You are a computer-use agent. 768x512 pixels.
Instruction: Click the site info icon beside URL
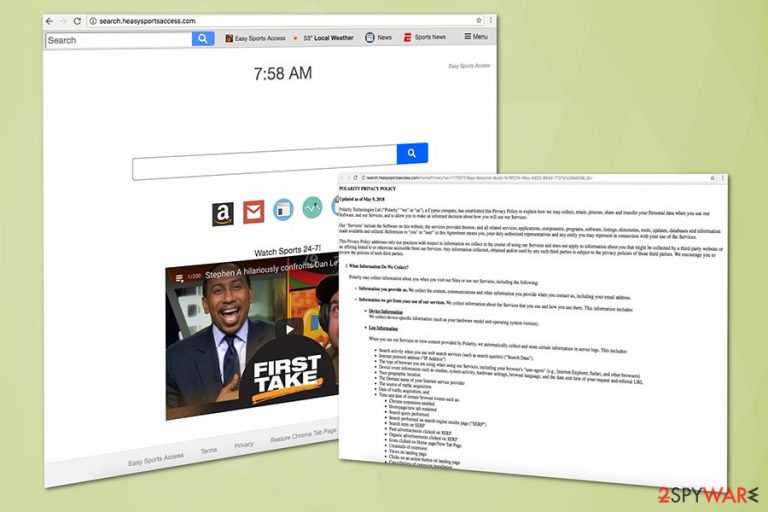tap(93, 21)
